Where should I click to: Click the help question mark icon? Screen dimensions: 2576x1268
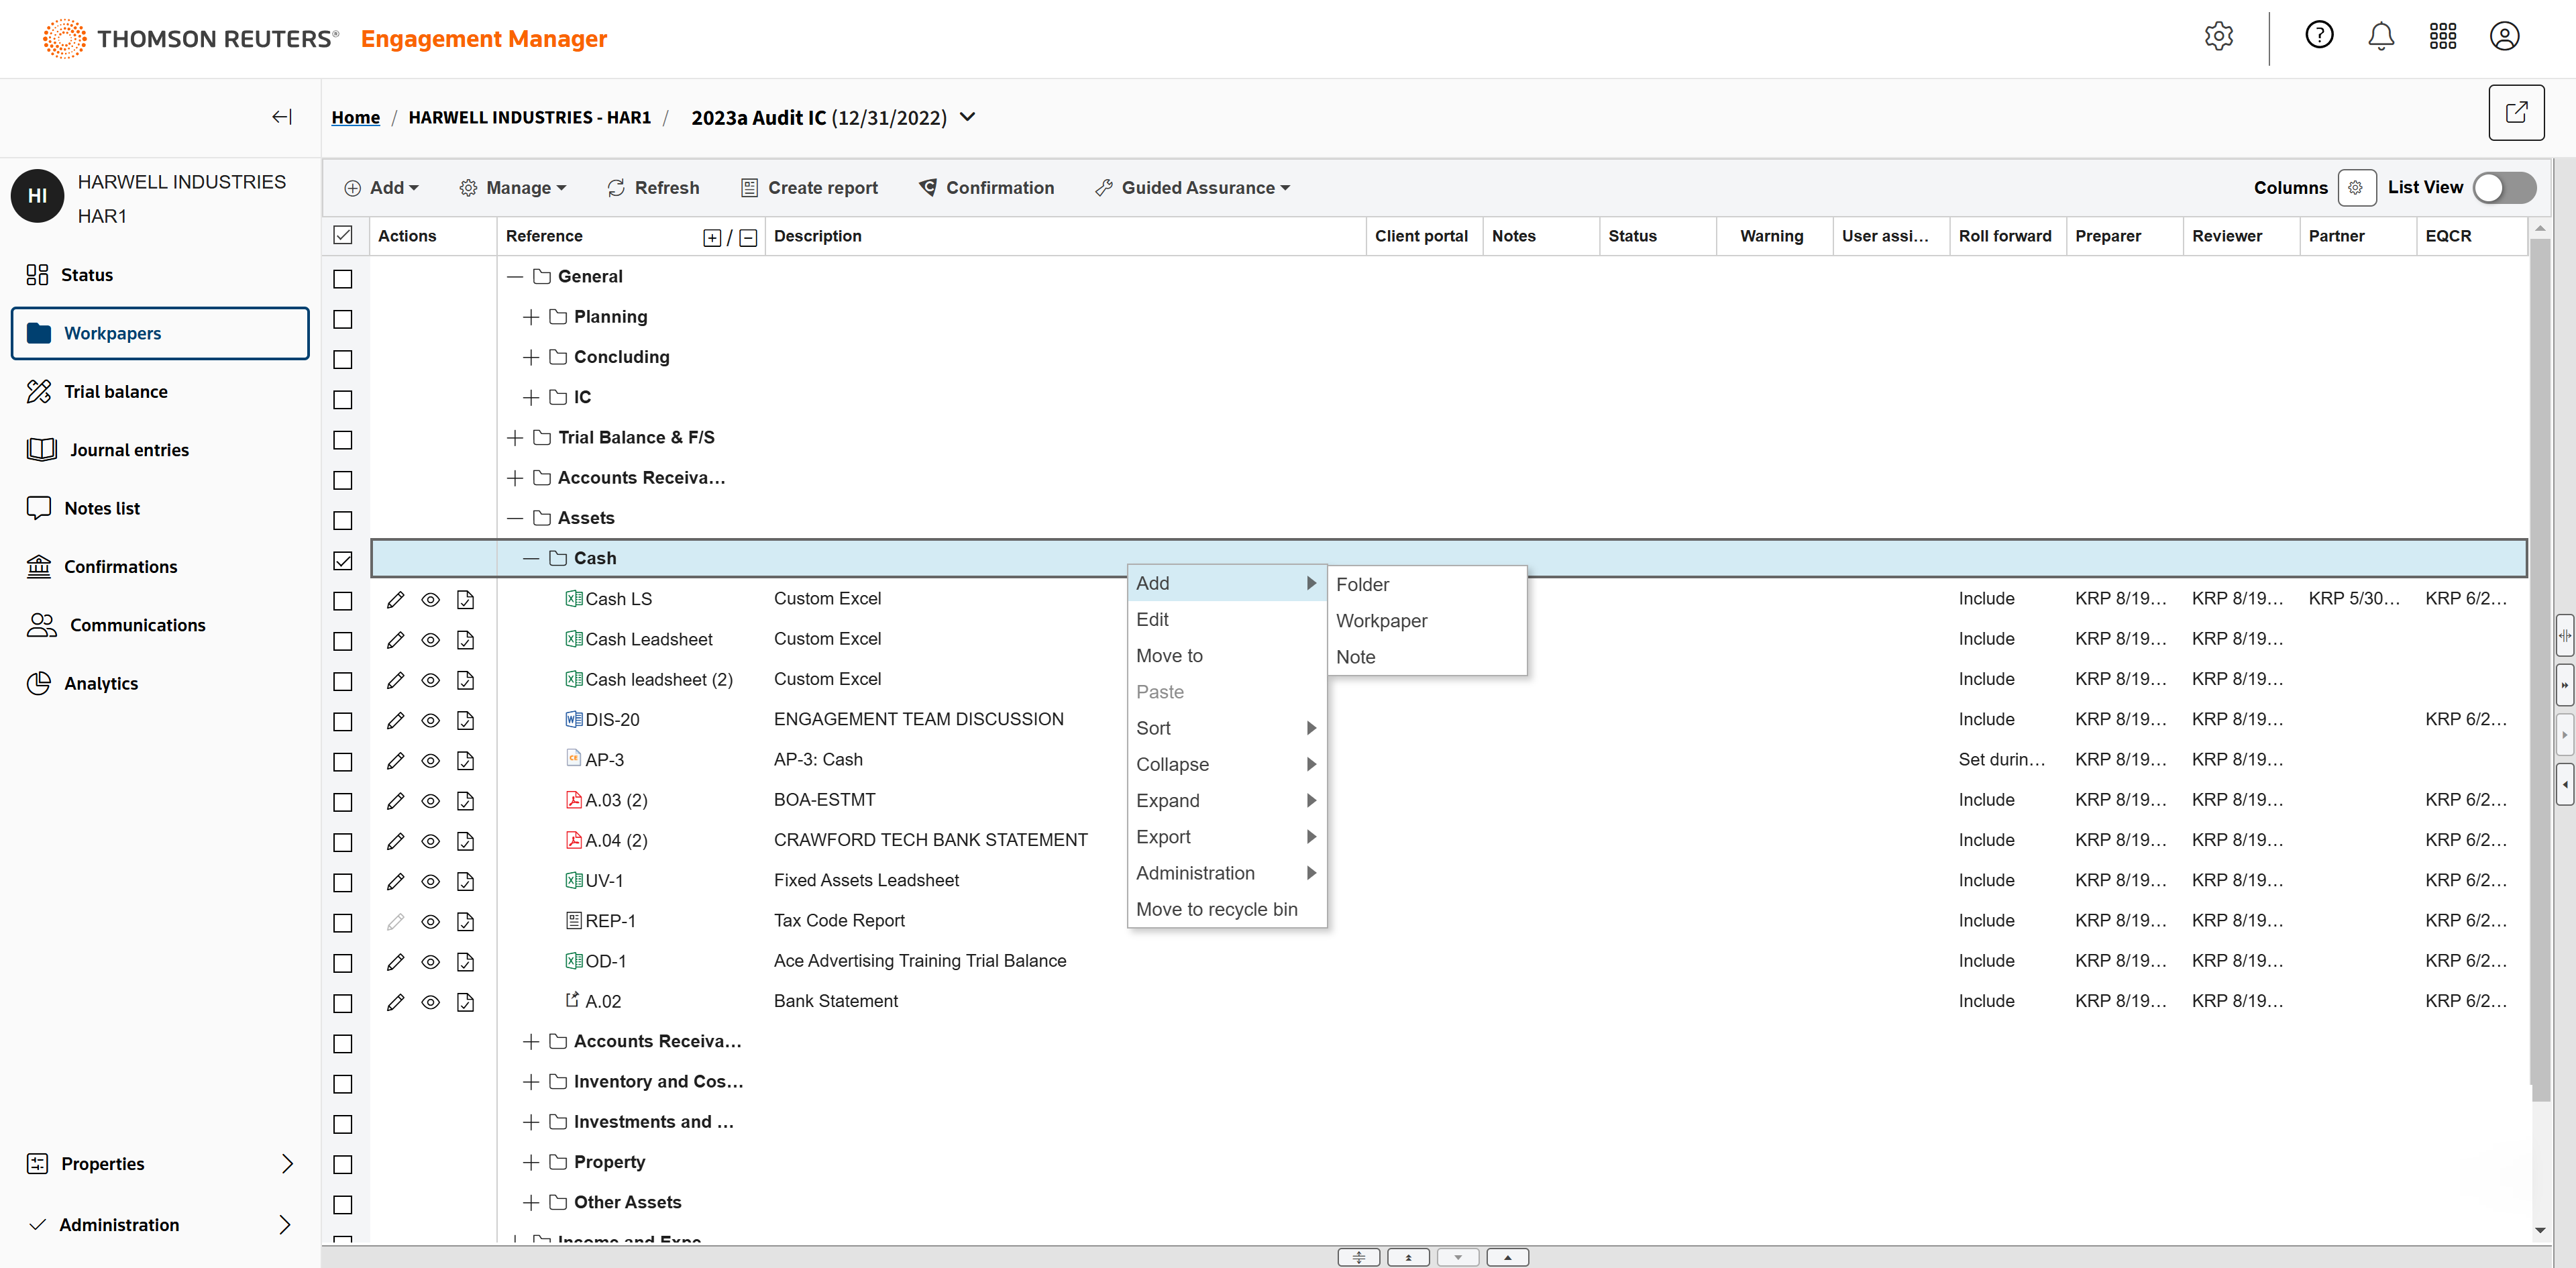(x=2319, y=36)
